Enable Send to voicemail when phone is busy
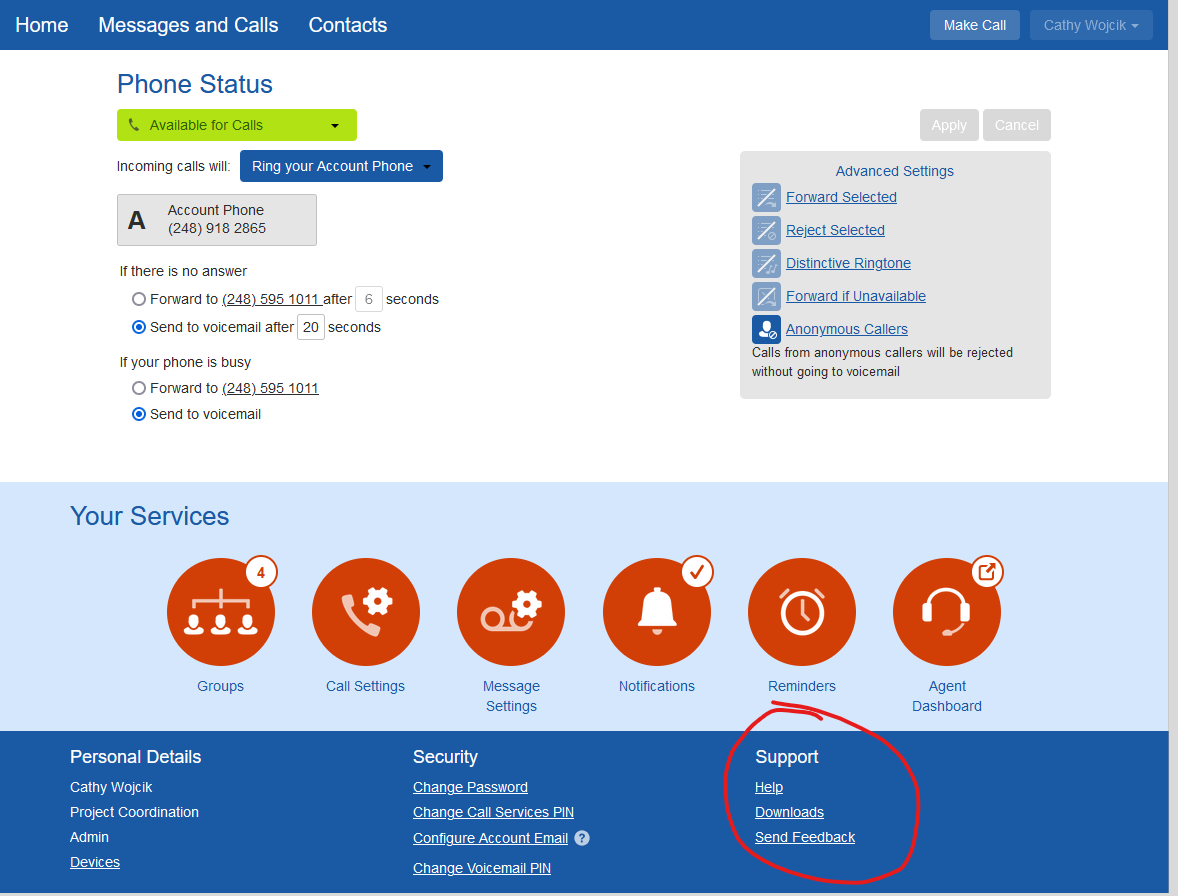 pos(138,414)
